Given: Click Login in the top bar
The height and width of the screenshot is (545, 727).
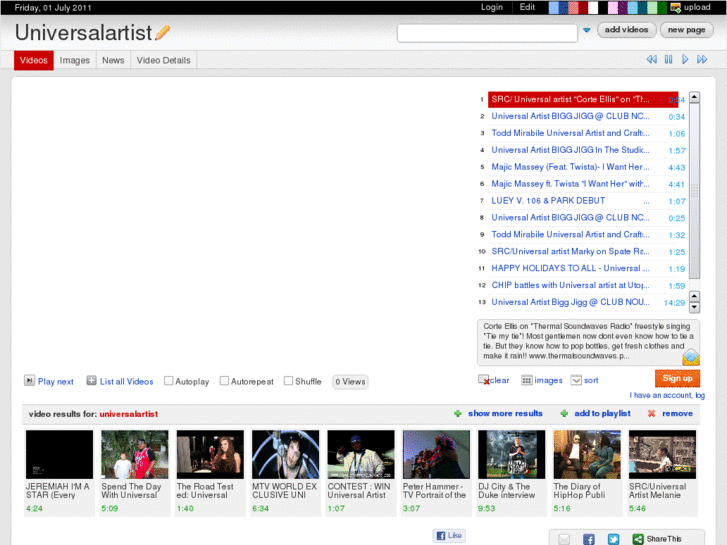Looking at the screenshot, I should [x=491, y=7].
